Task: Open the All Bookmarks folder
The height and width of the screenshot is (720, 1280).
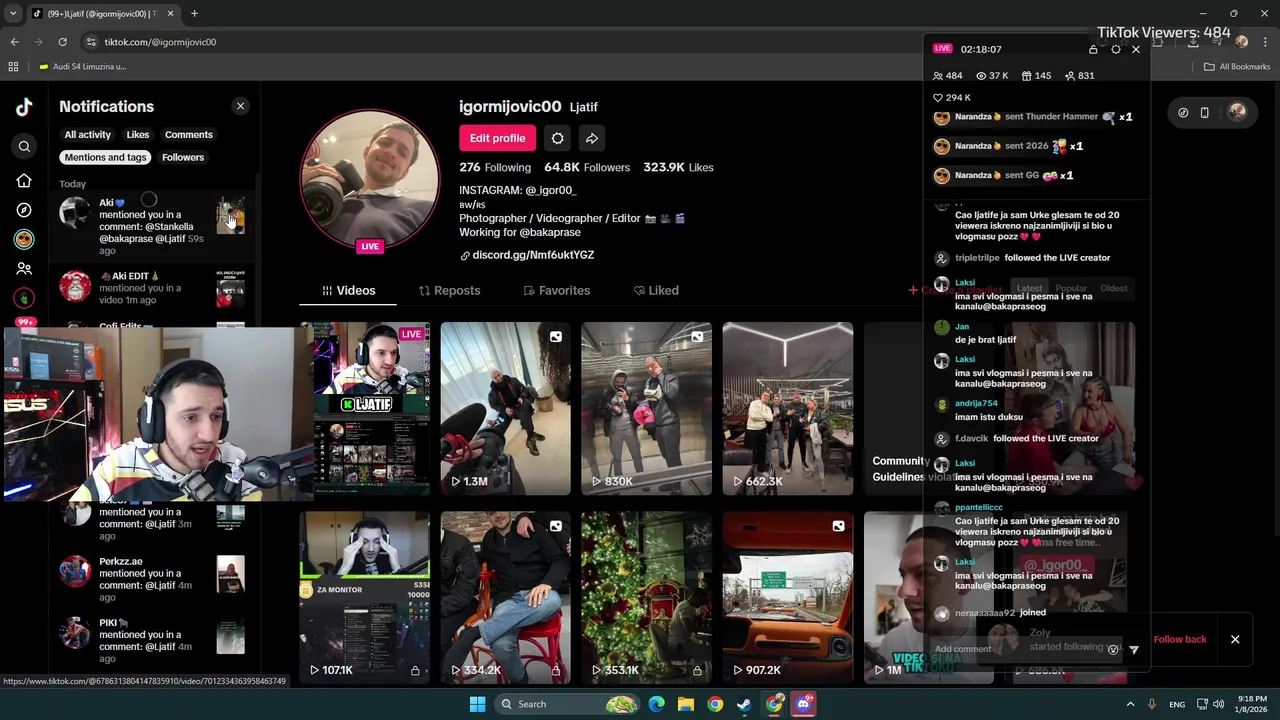Action: click(x=1237, y=67)
